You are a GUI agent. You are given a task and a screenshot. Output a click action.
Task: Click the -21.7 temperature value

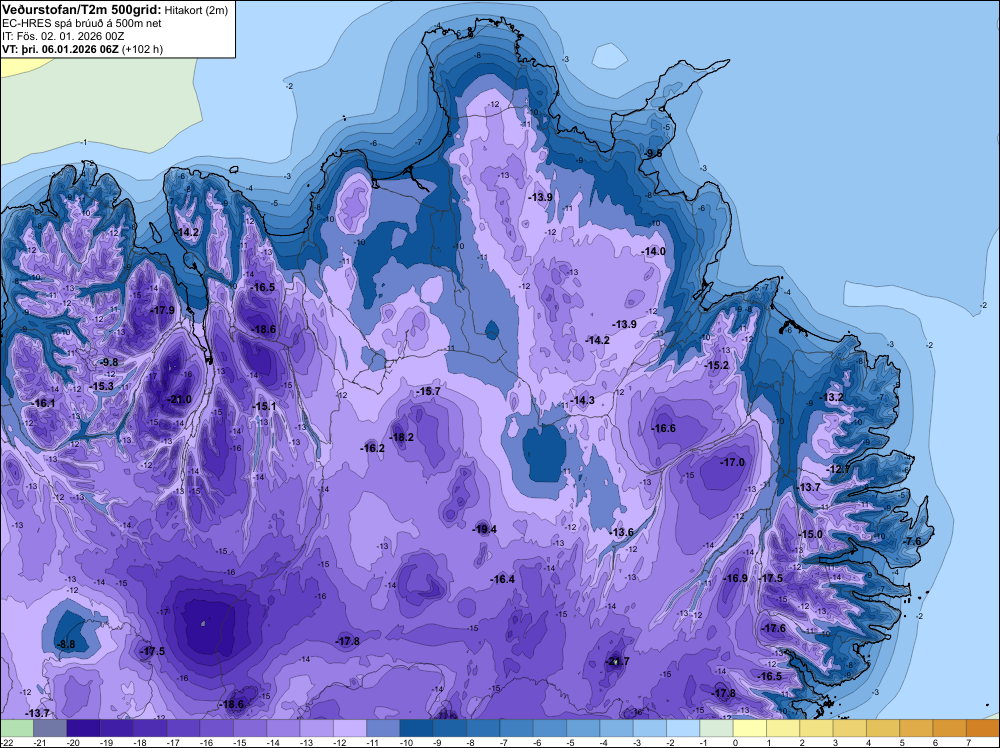point(617,661)
